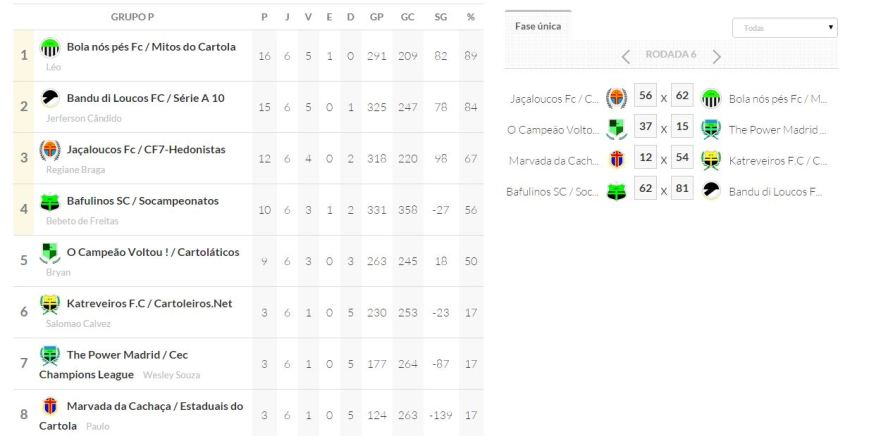Click Bola nós pés Fc crest in standings

(x=50, y=47)
